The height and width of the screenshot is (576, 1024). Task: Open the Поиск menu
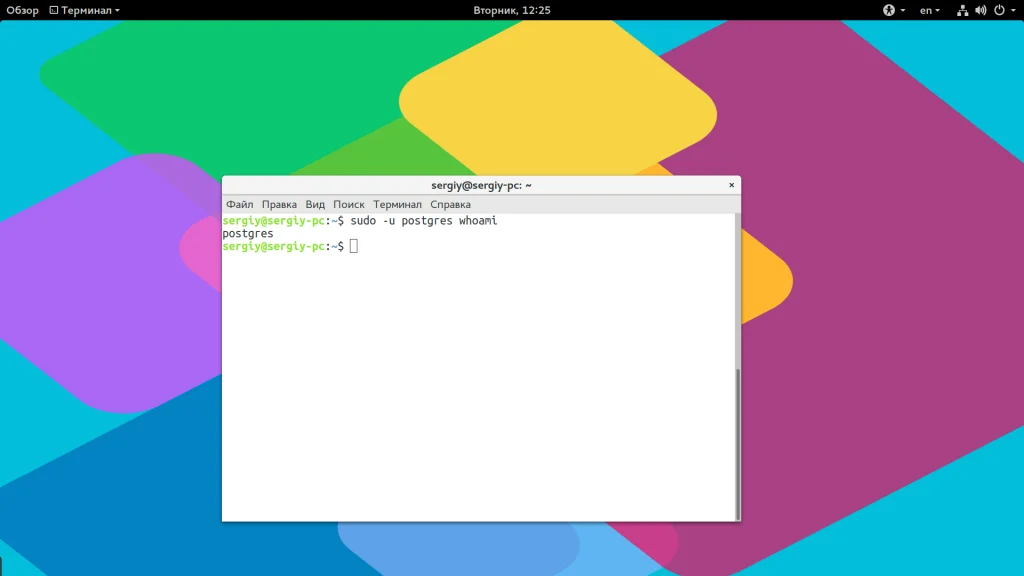349,204
